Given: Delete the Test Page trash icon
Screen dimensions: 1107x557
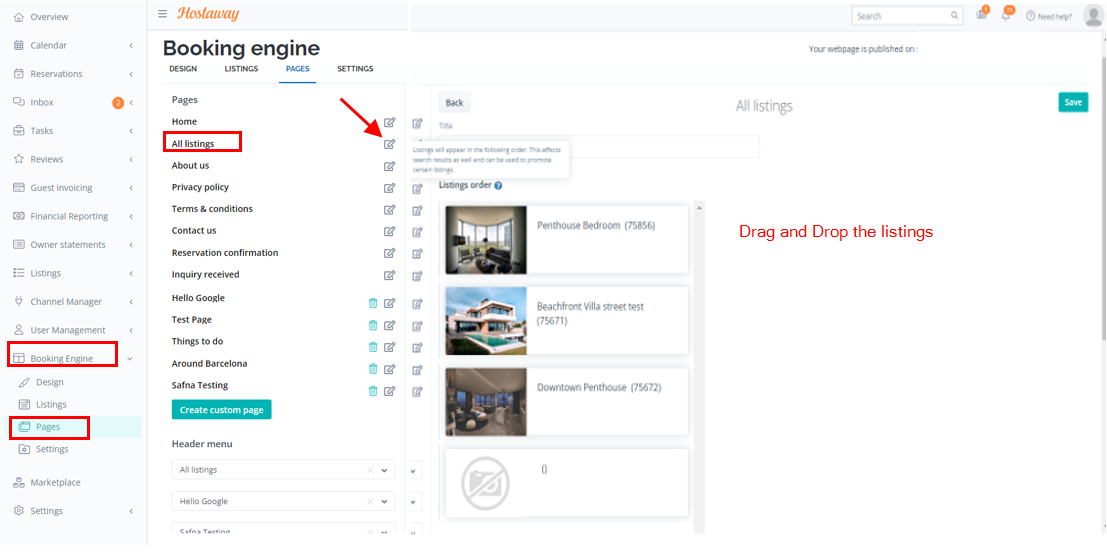Looking at the screenshot, I should click(373, 325).
